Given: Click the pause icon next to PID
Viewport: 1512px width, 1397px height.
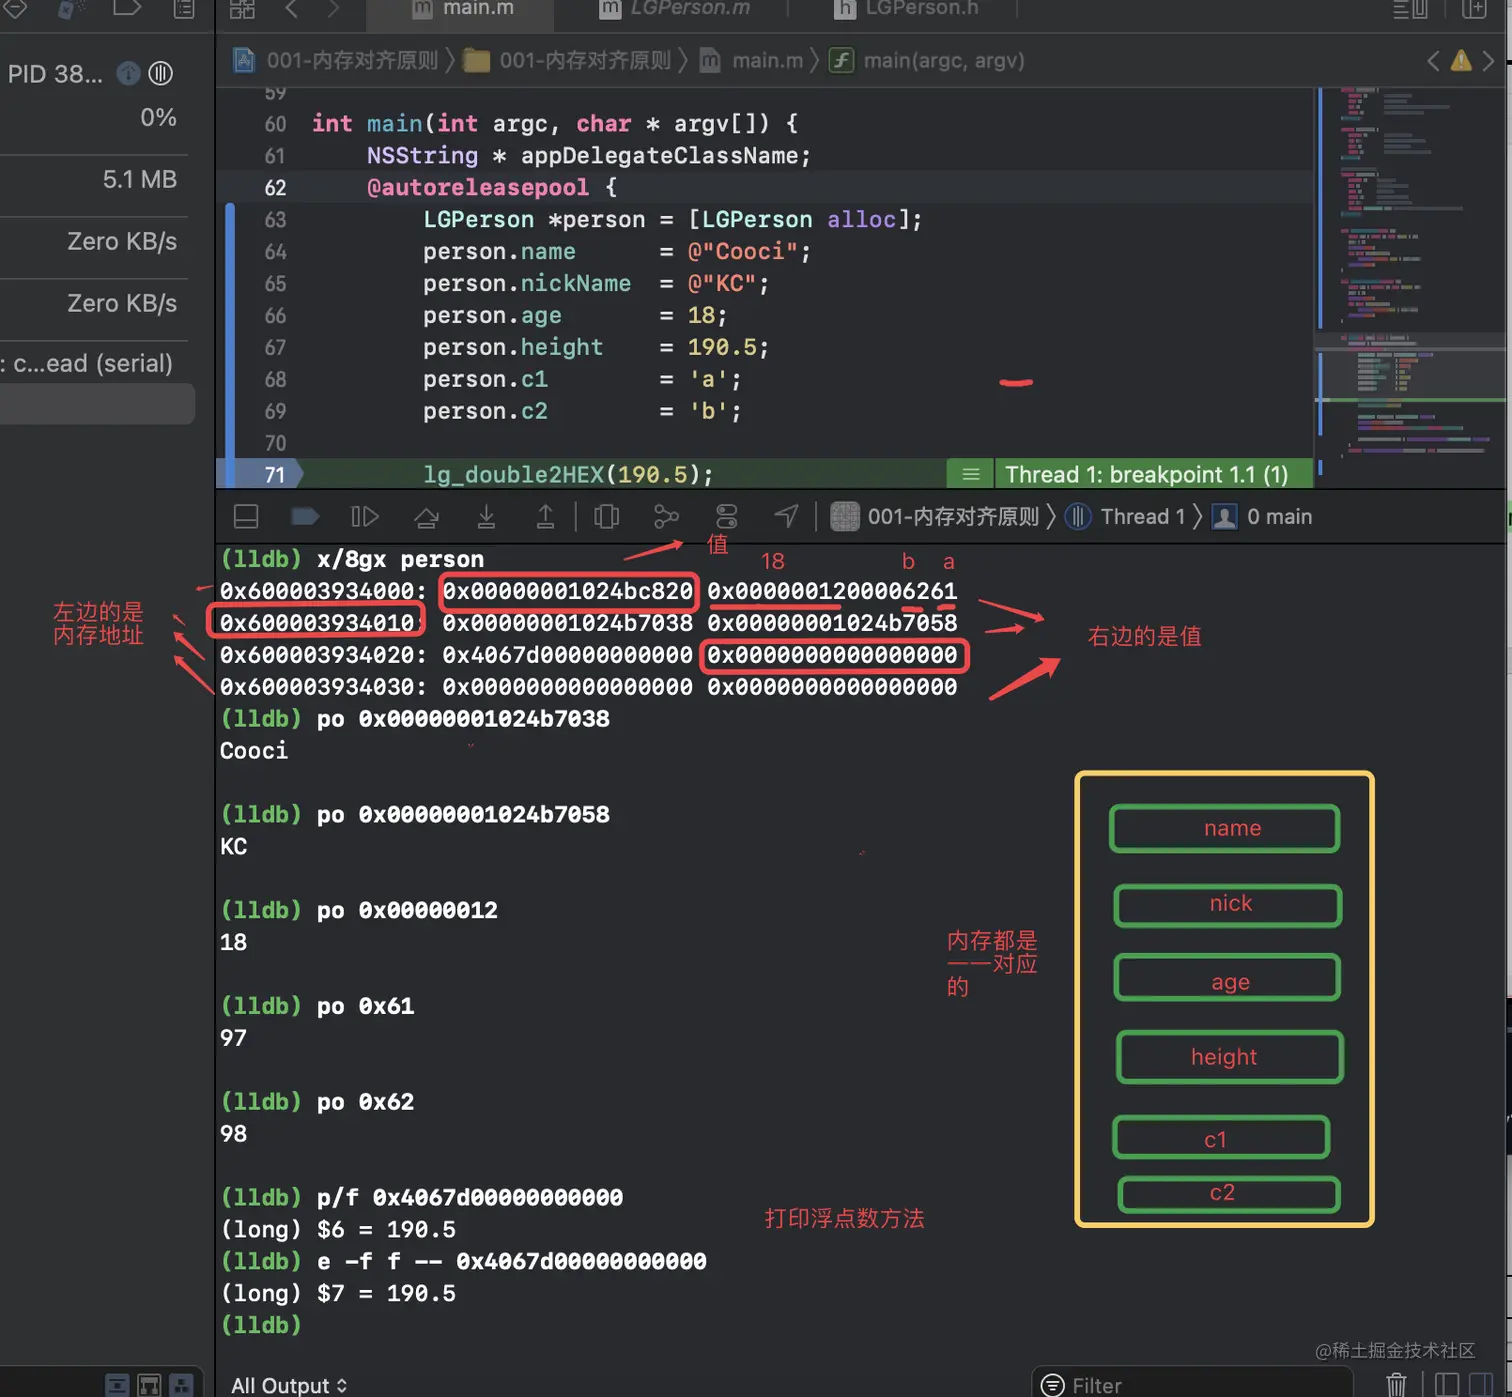Looking at the screenshot, I should click(x=161, y=73).
